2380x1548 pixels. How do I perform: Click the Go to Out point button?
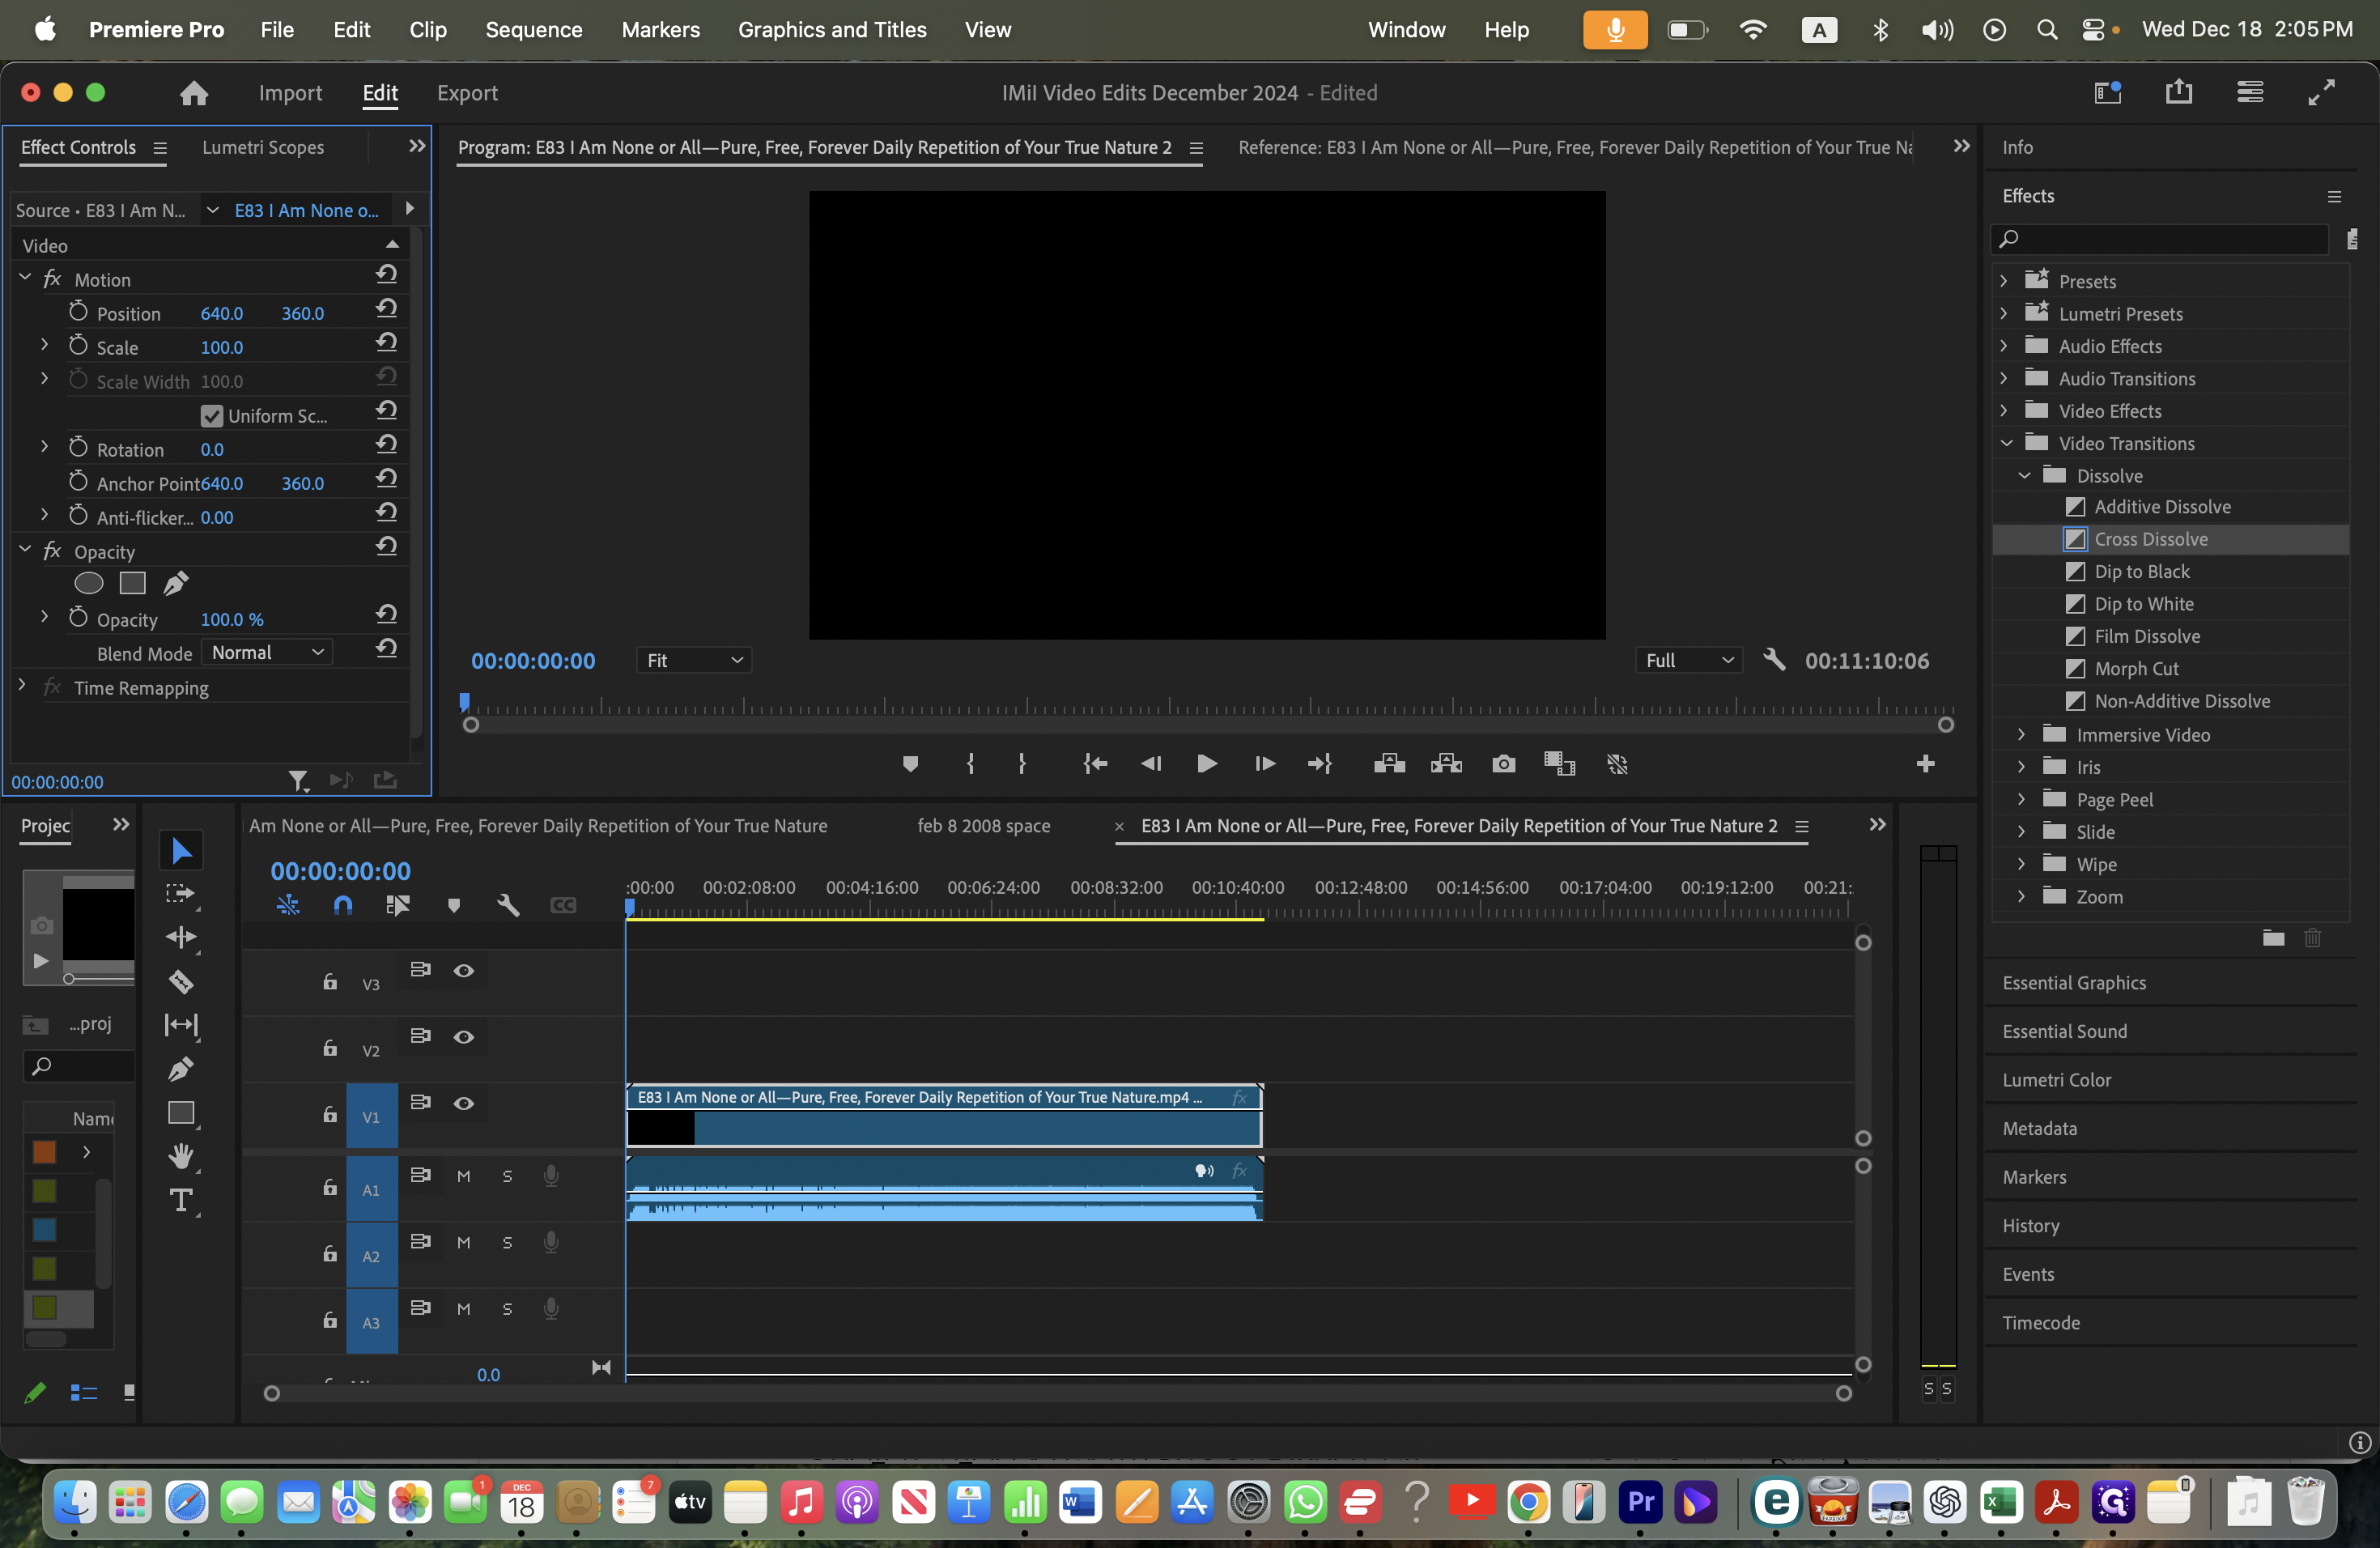click(1320, 764)
